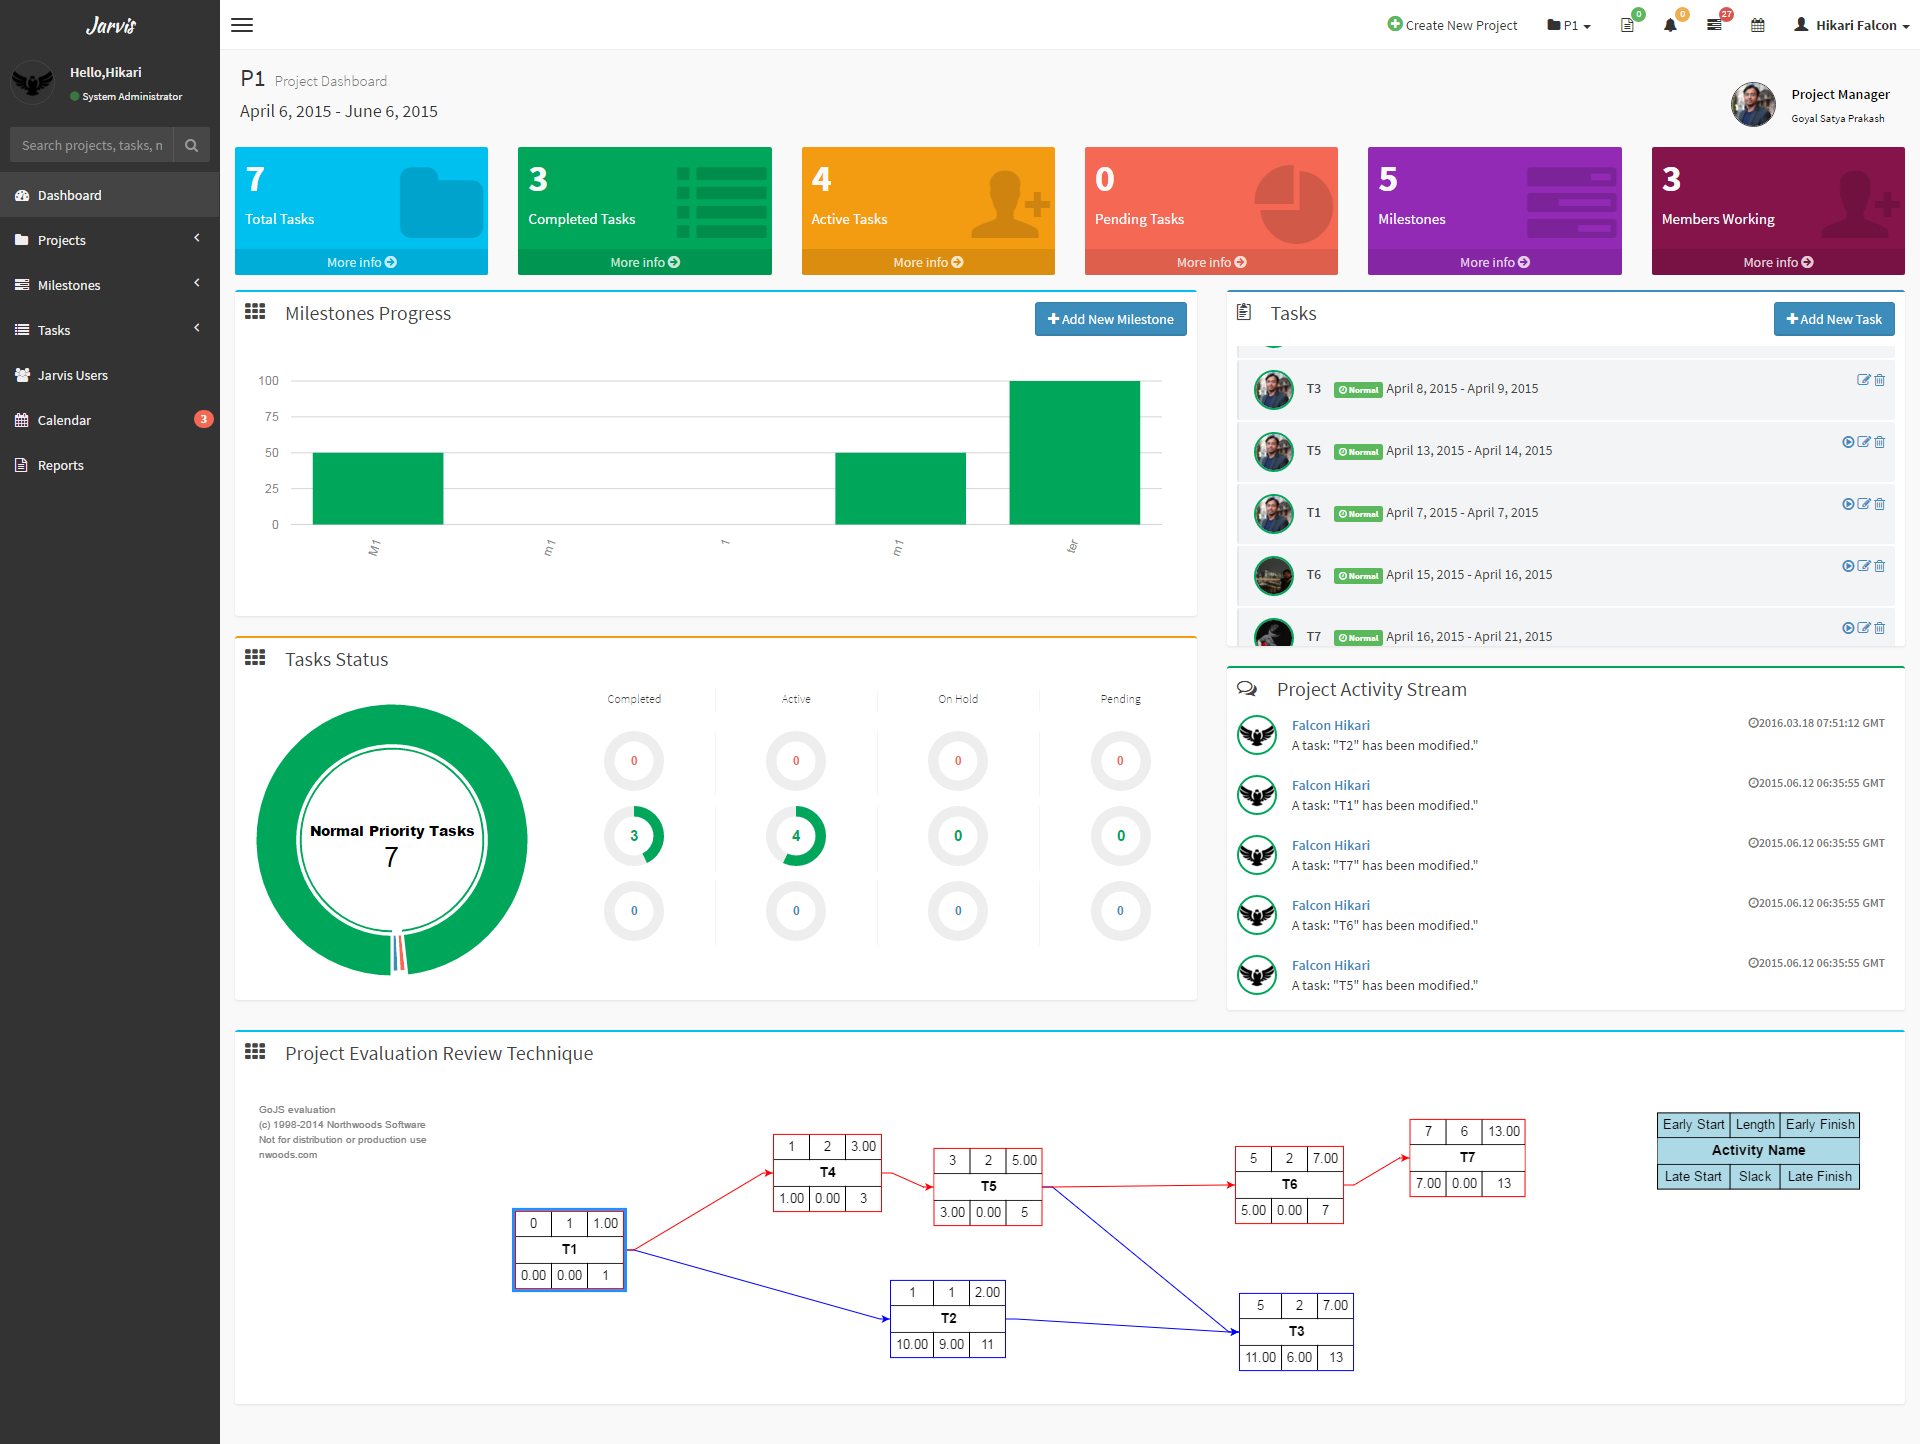
Task: Click Add New Task button
Action: point(1833,319)
